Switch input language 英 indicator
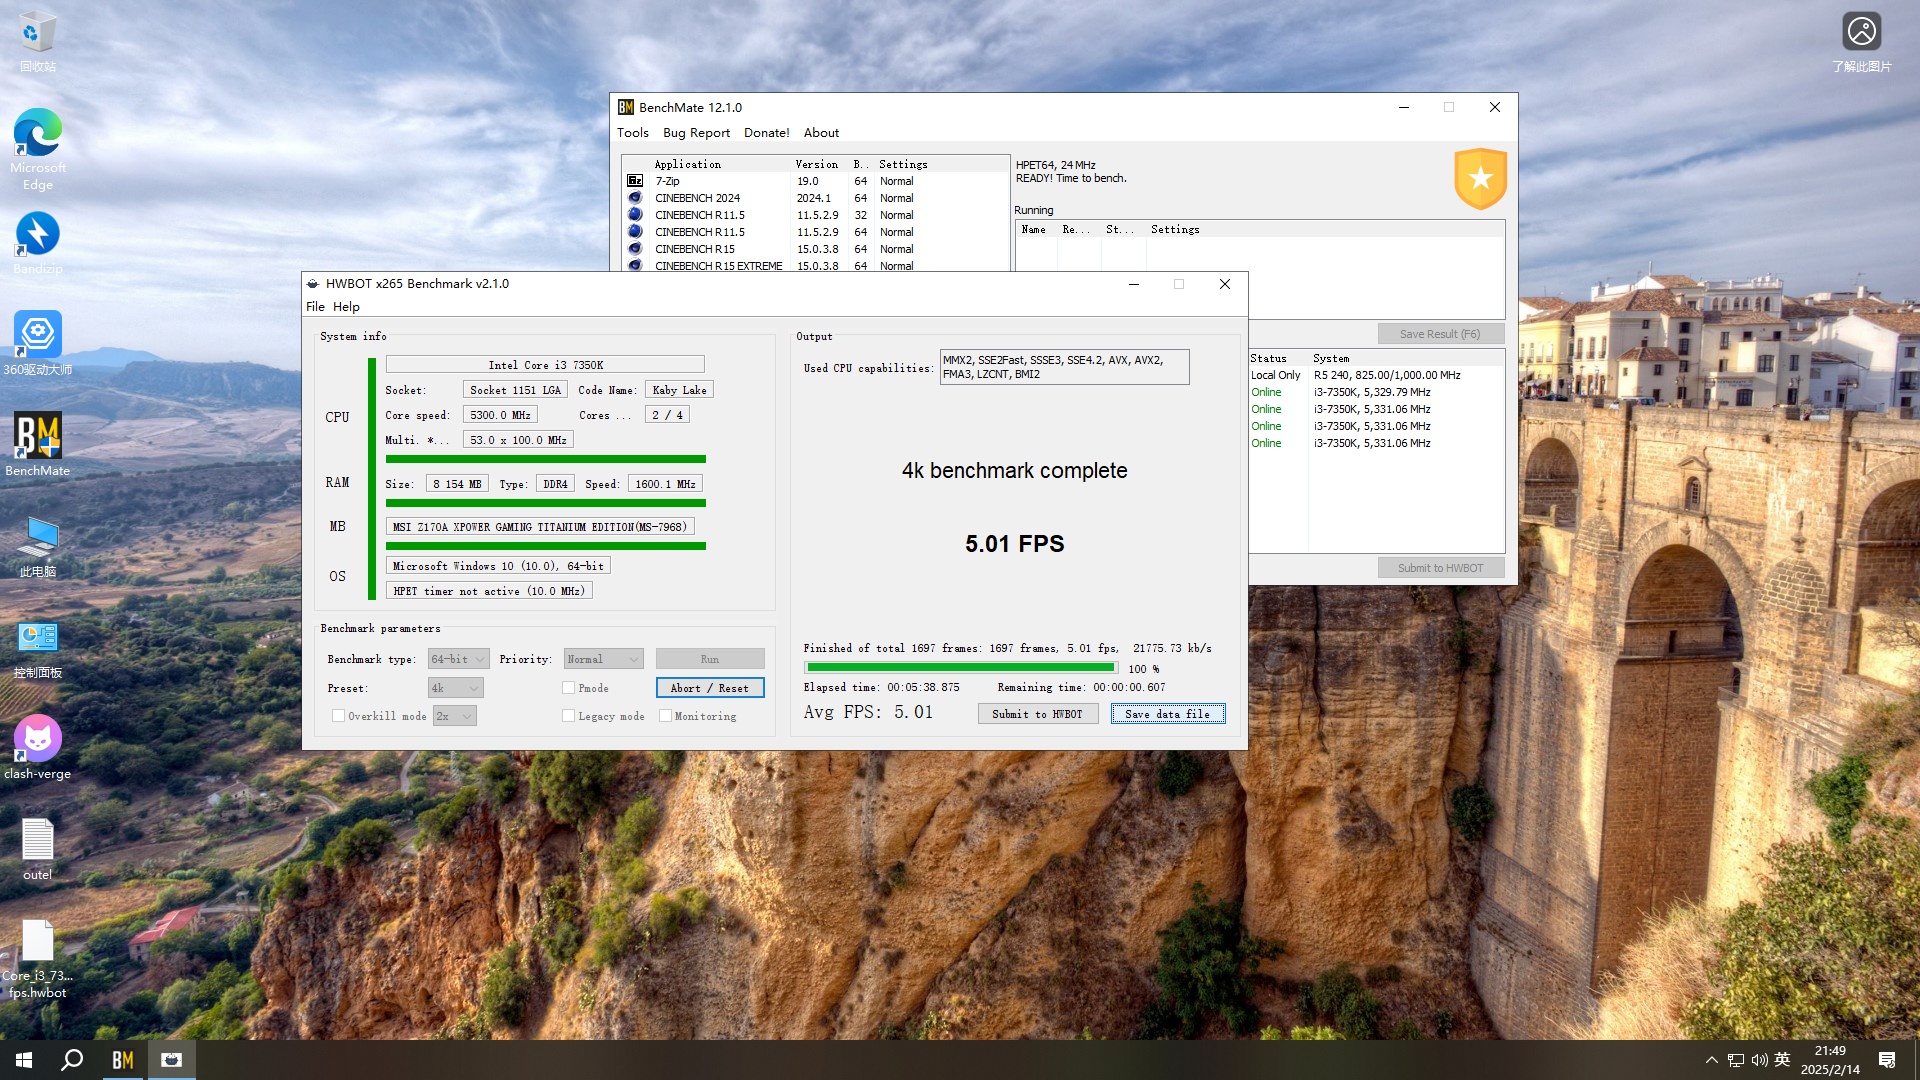 pyautogui.click(x=1782, y=1060)
